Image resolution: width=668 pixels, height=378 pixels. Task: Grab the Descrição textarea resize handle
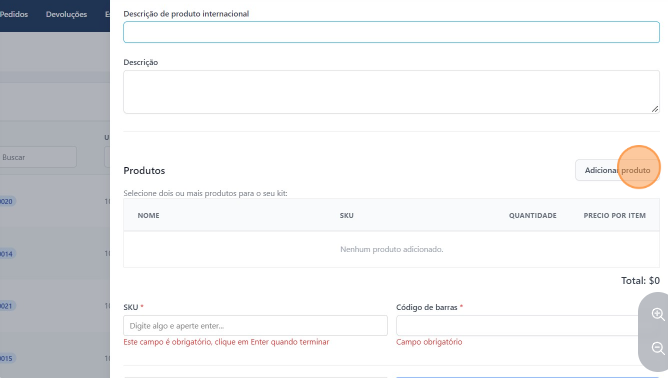(x=655, y=109)
